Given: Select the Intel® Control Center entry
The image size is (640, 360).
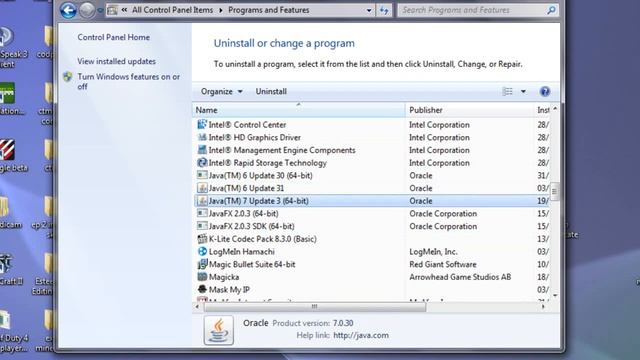Looking at the screenshot, I should [x=247, y=125].
